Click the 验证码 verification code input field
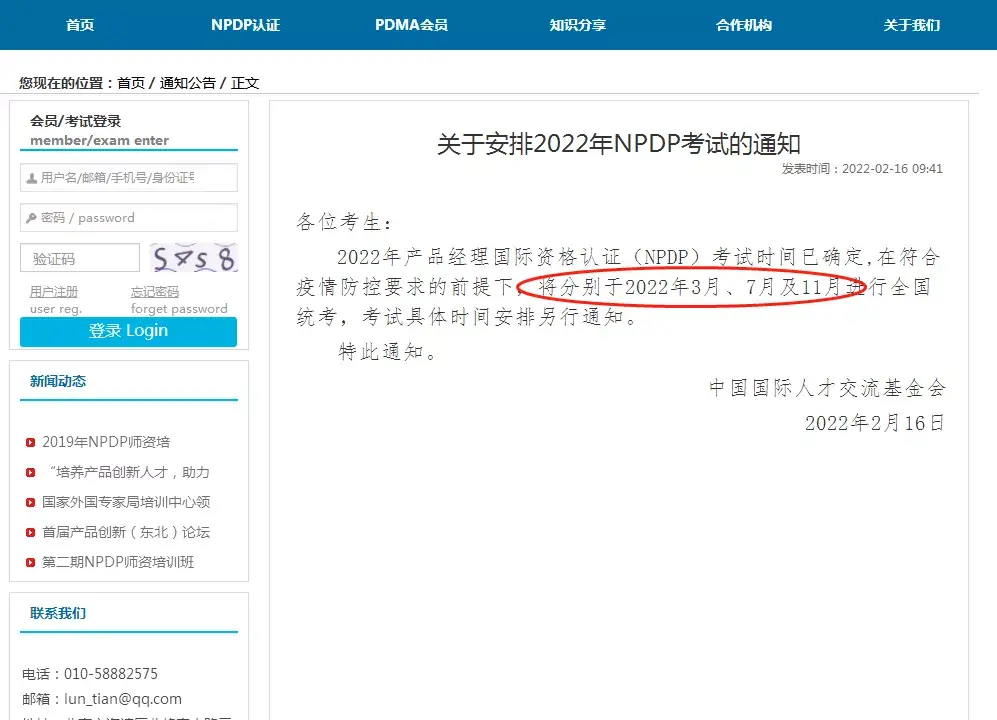 click(x=80, y=257)
